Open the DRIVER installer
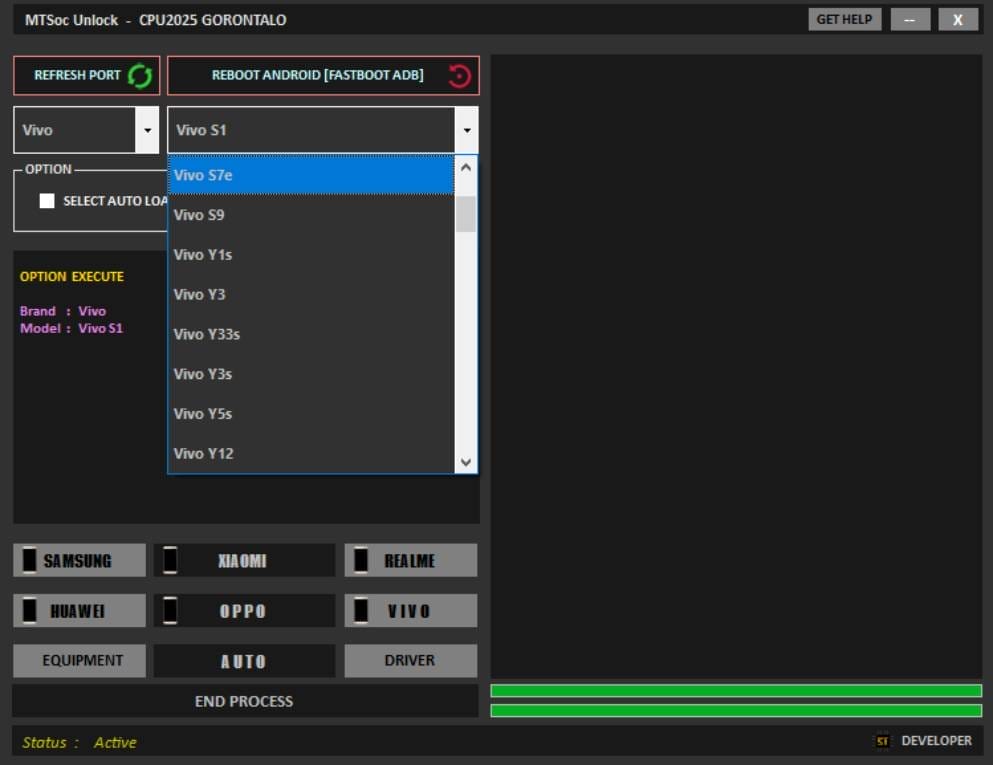Screen dimensions: 993x765 click(x=410, y=660)
